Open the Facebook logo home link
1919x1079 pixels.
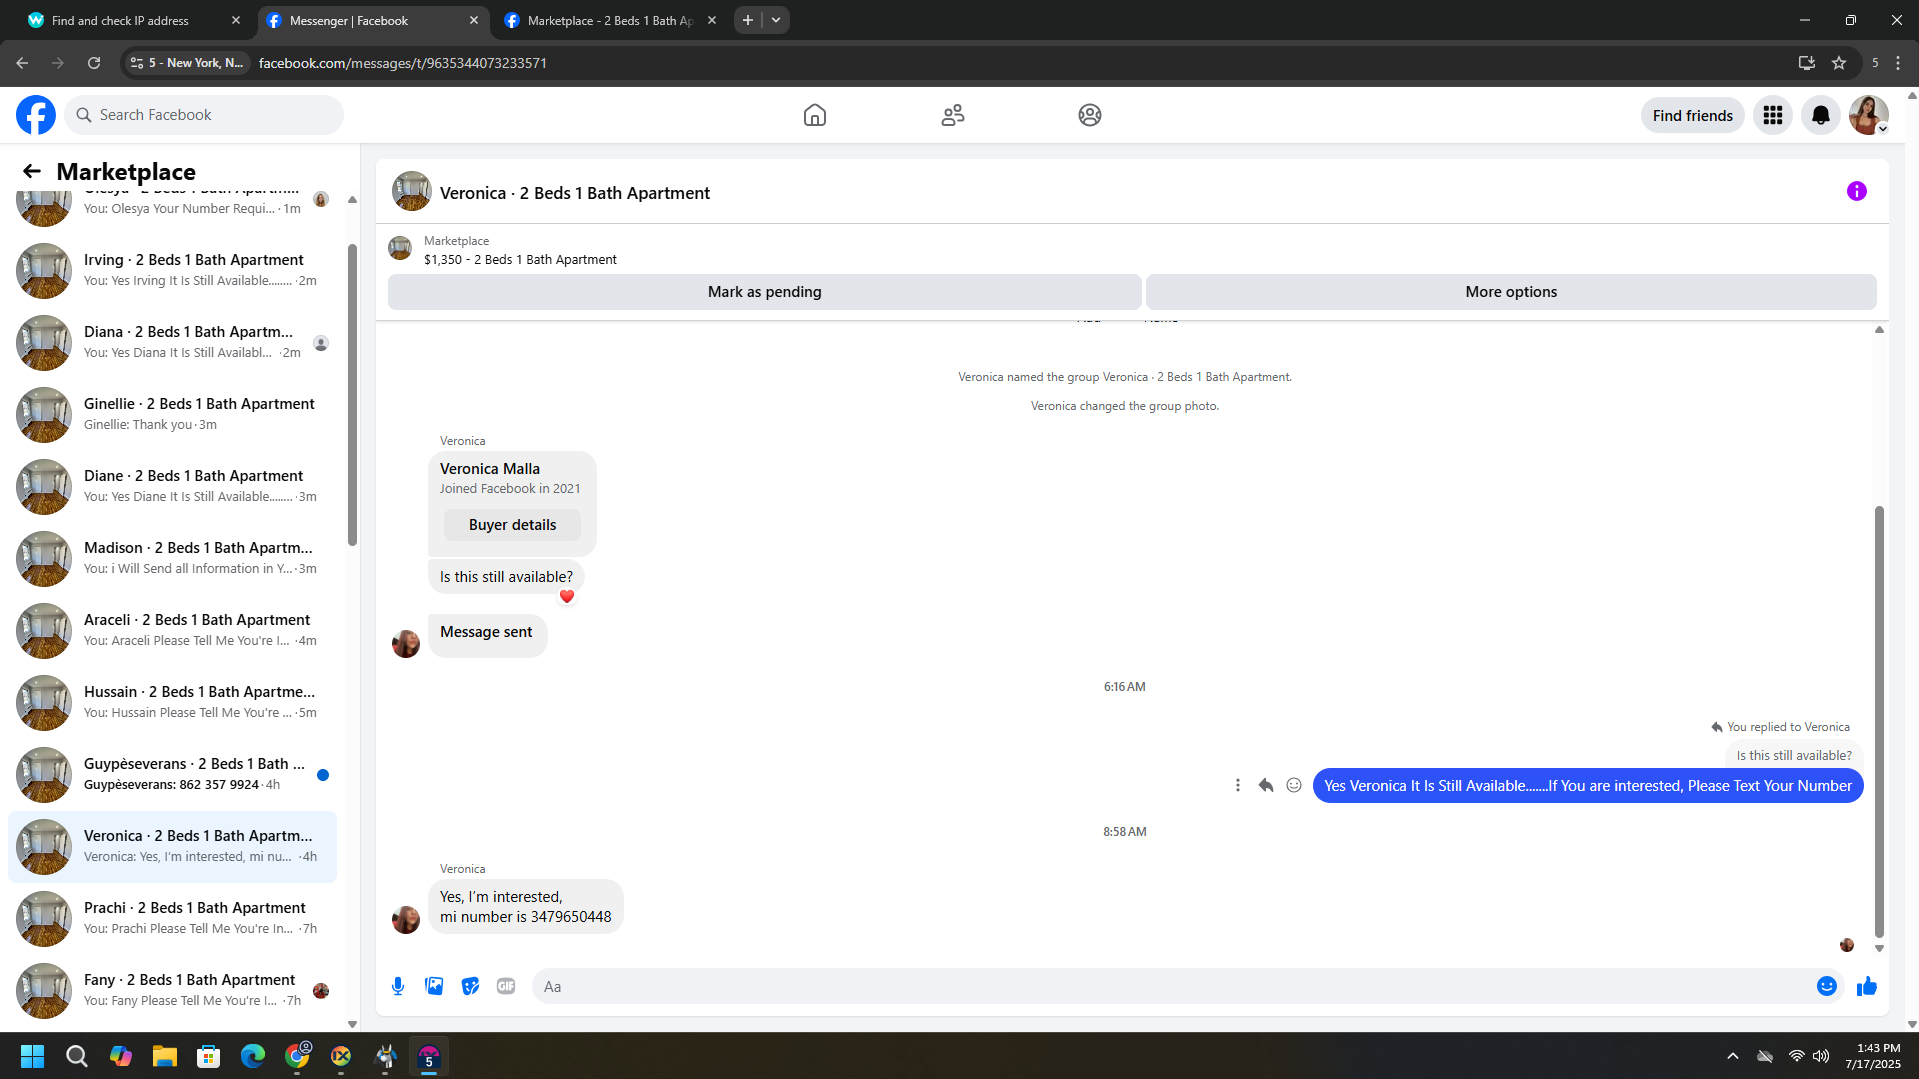[36, 115]
